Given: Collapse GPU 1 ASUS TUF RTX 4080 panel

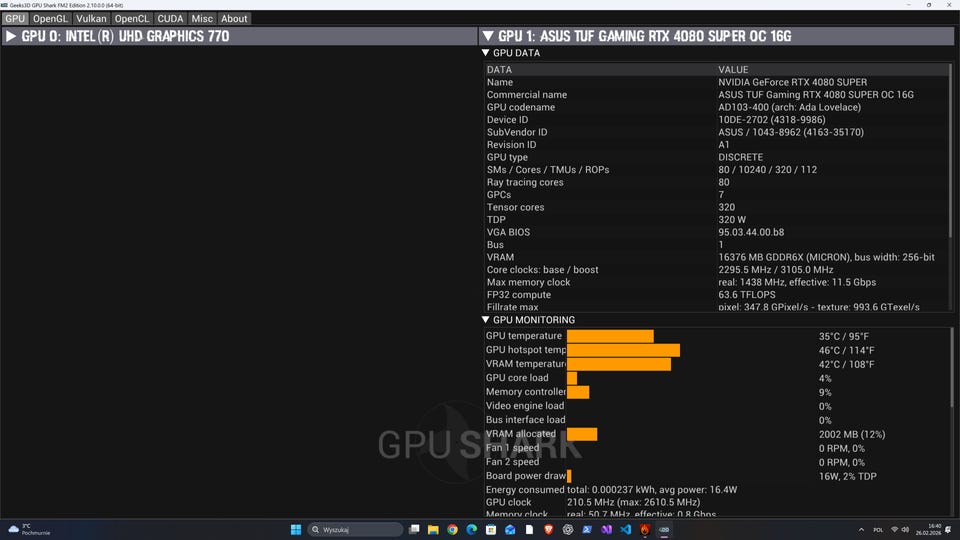Looking at the screenshot, I should click(x=716, y=36).
